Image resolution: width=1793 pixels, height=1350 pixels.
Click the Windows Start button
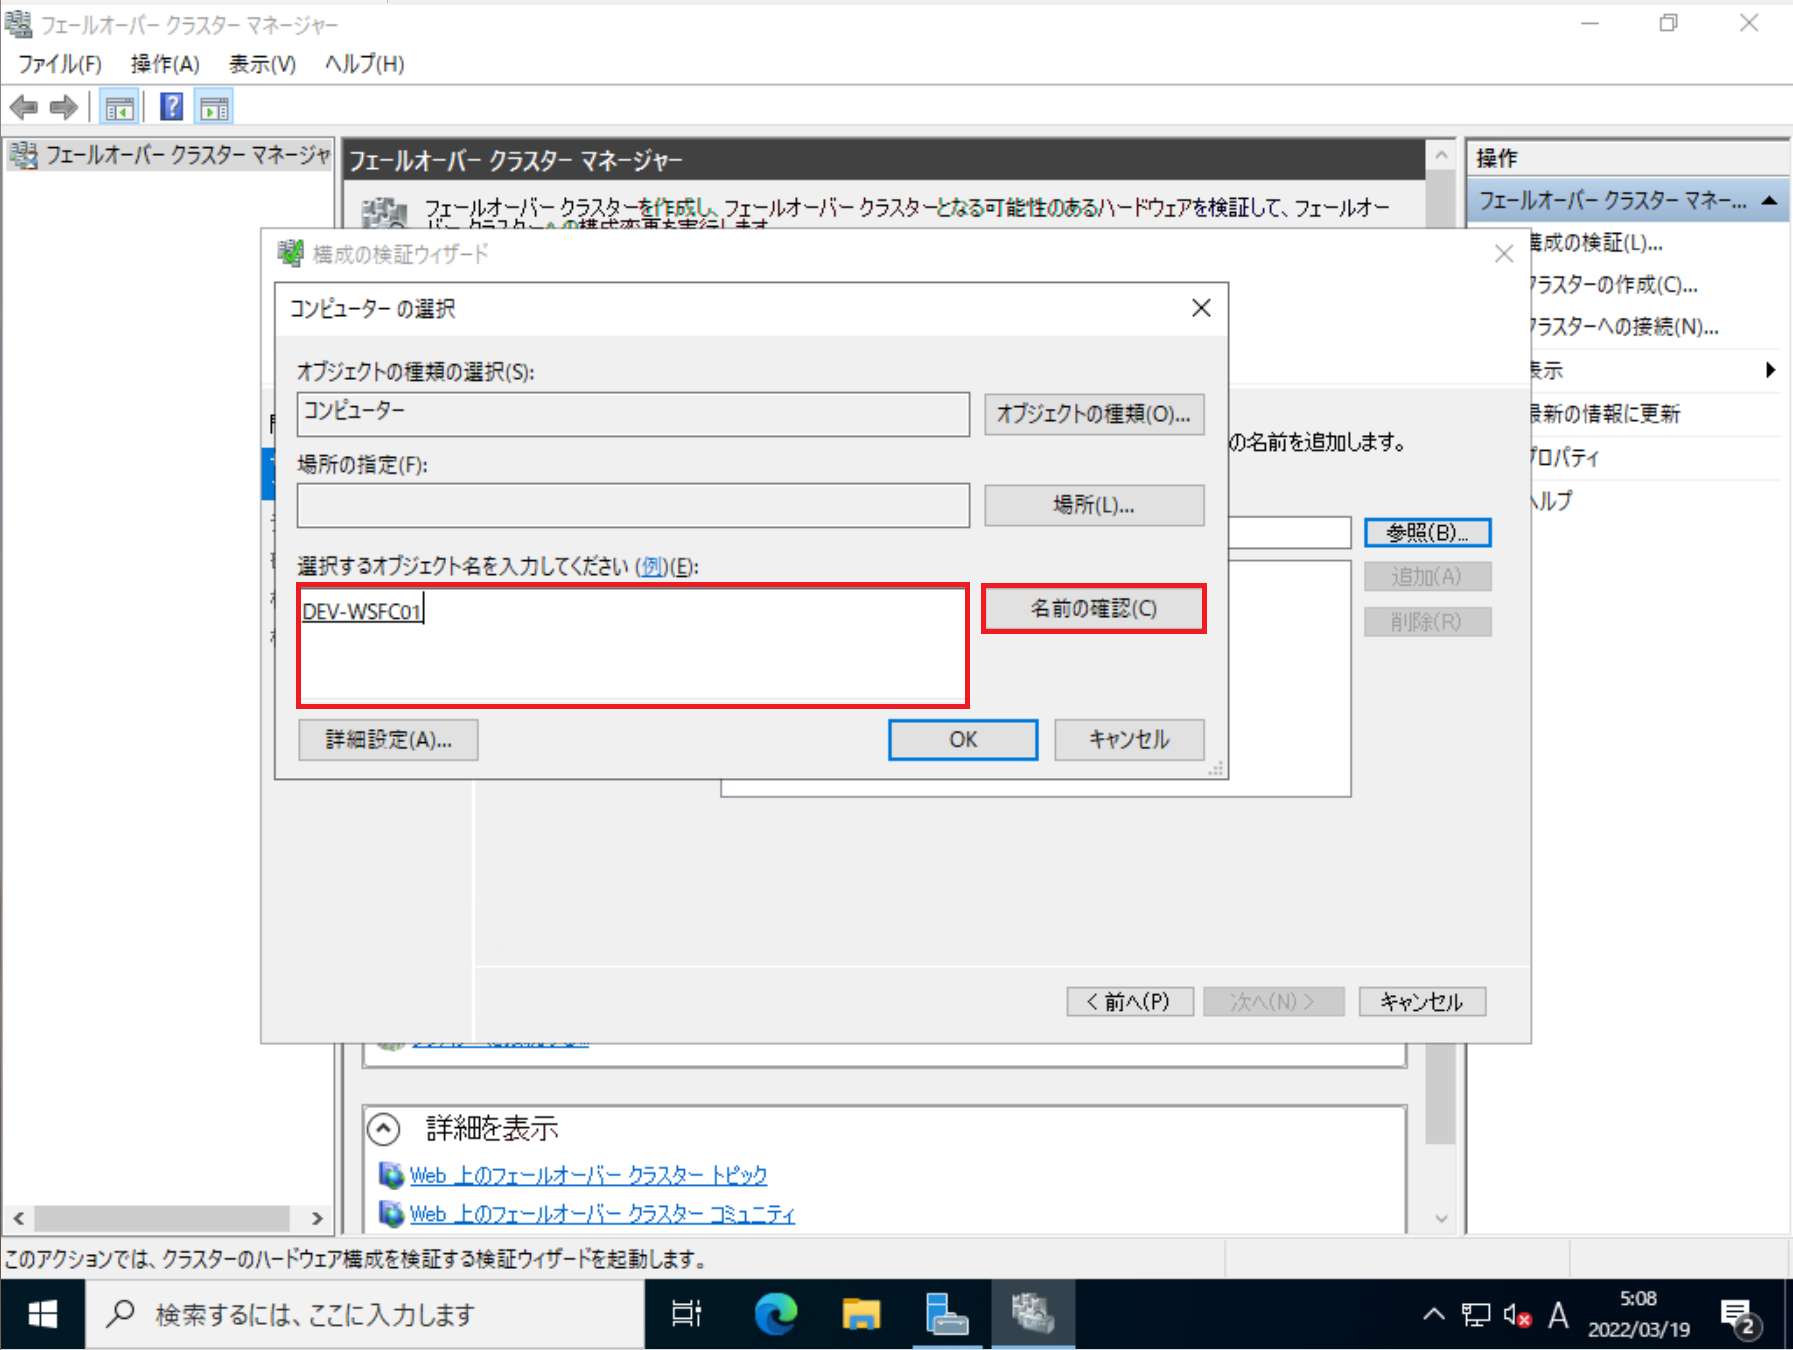click(40, 1313)
